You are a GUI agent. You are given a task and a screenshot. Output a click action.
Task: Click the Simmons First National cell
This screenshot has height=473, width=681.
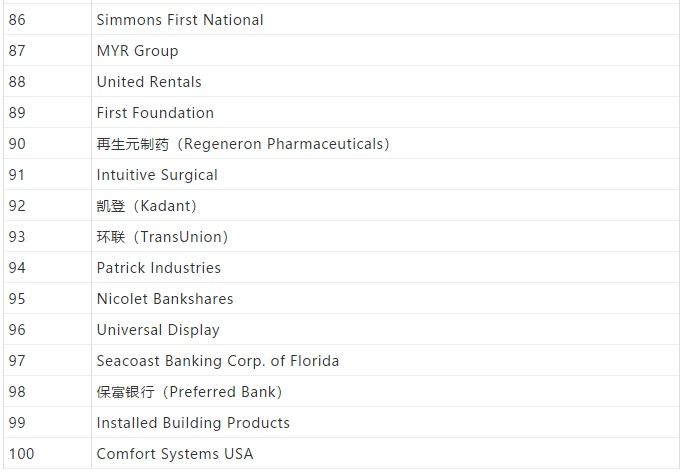pyautogui.click(x=180, y=20)
